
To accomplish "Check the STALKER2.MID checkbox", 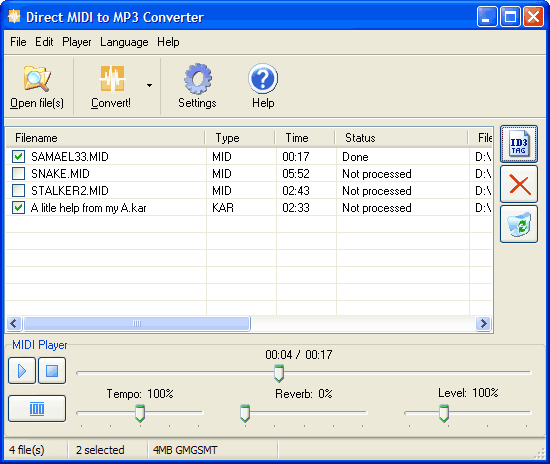I will tap(18, 190).
